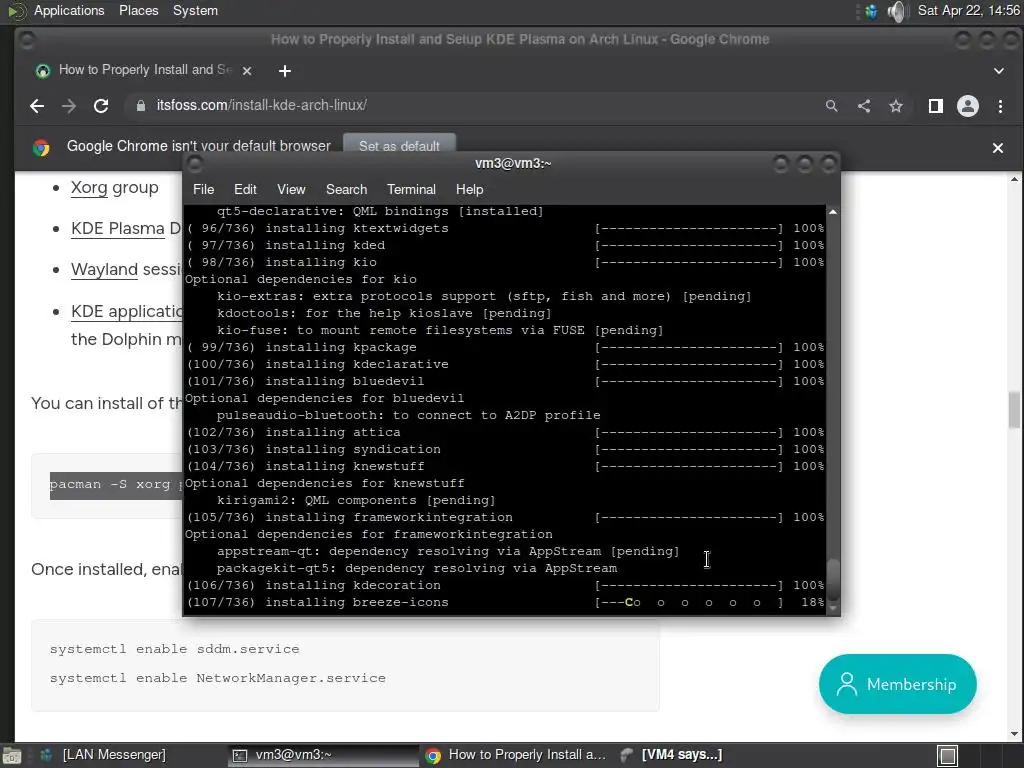Screen dimensions: 1024x768
Task: Dismiss the default browser infobar
Action: [x=998, y=148]
